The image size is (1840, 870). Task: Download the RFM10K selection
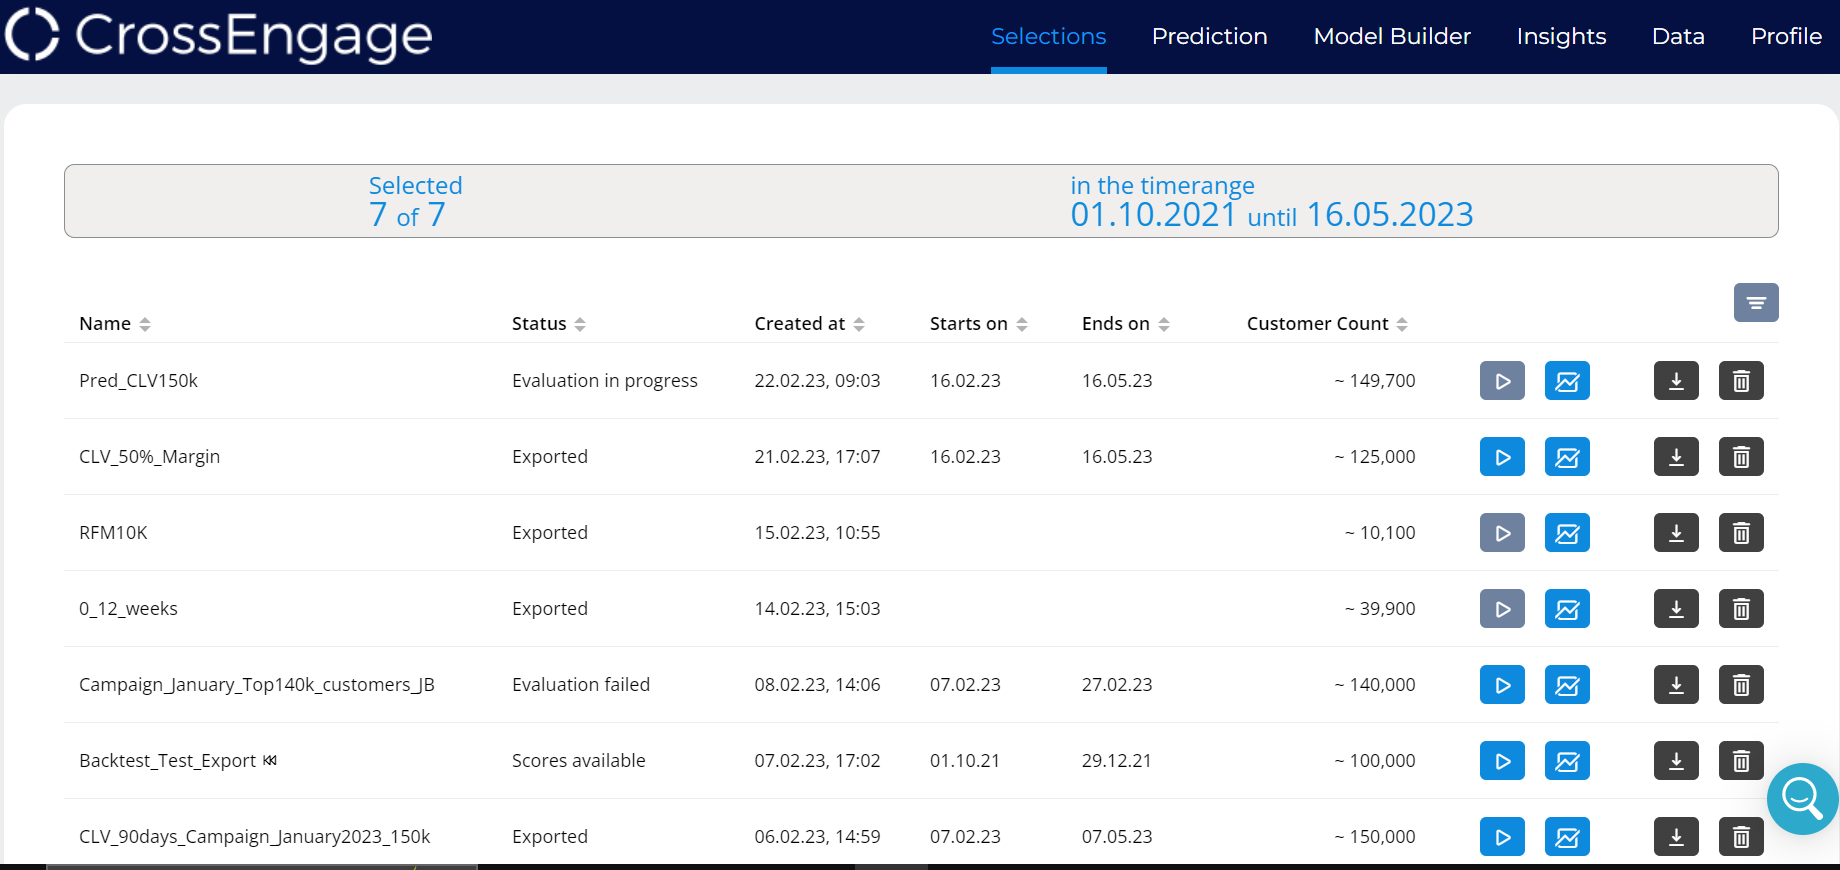1676,533
